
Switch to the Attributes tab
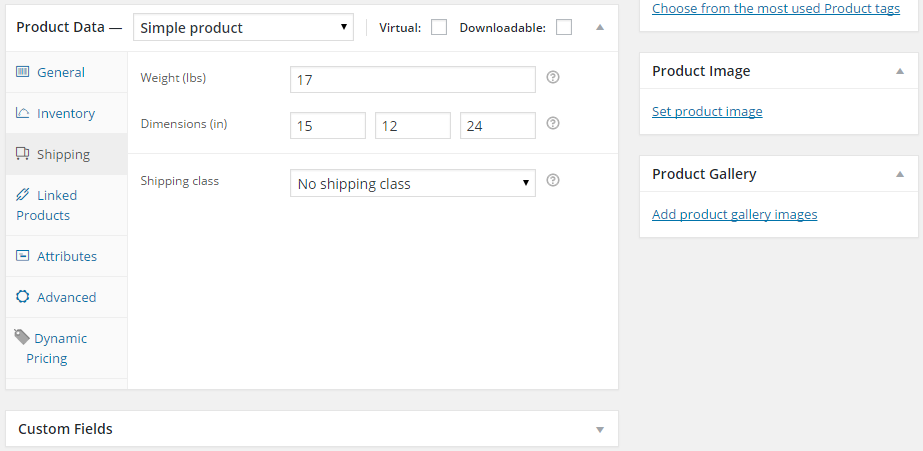(x=67, y=256)
